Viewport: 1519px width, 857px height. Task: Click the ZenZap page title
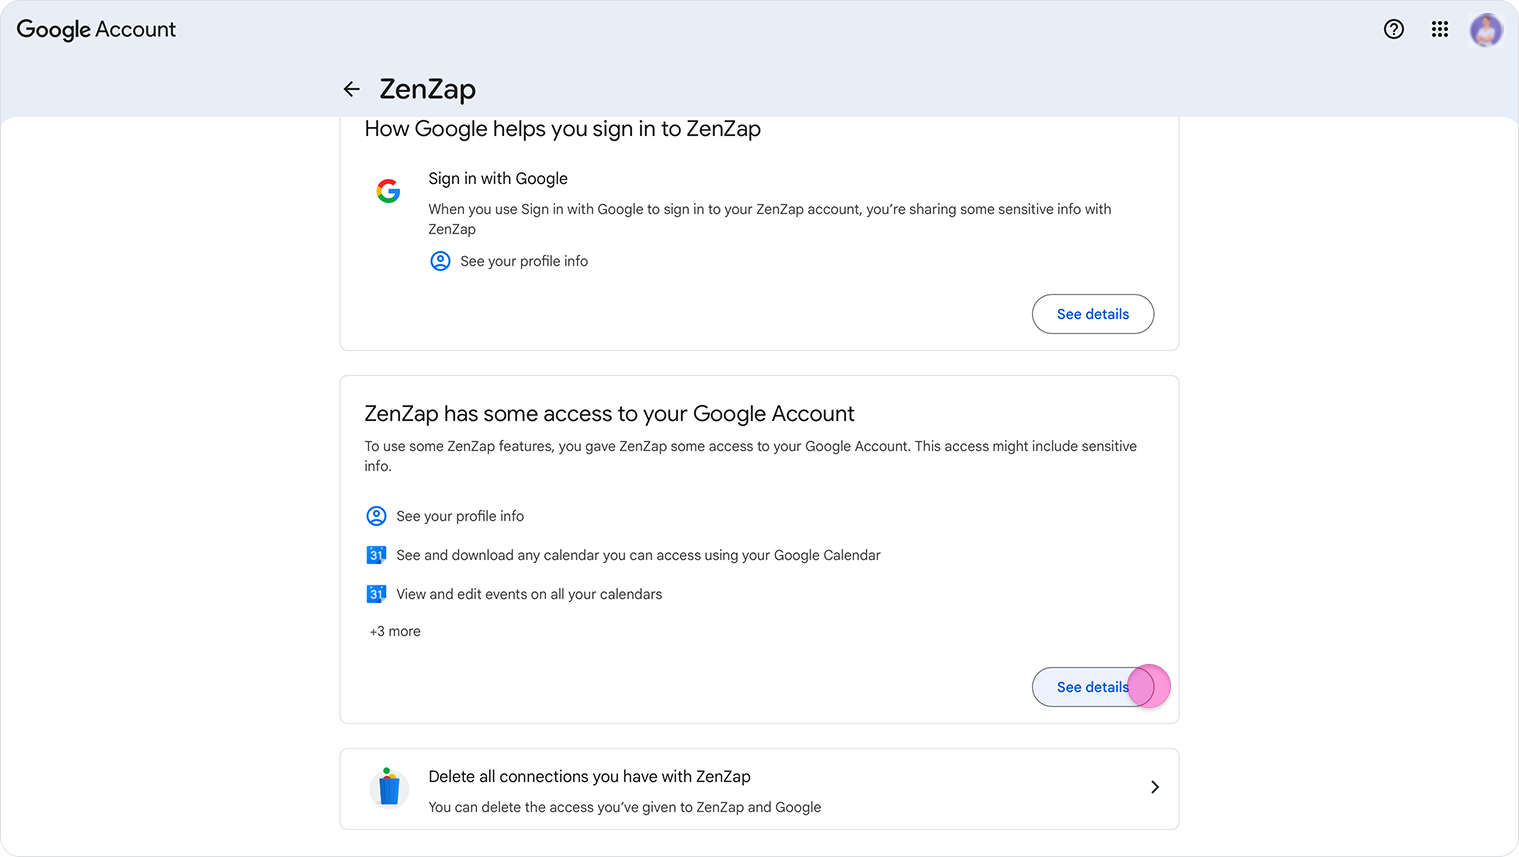pyautogui.click(x=427, y=89)
